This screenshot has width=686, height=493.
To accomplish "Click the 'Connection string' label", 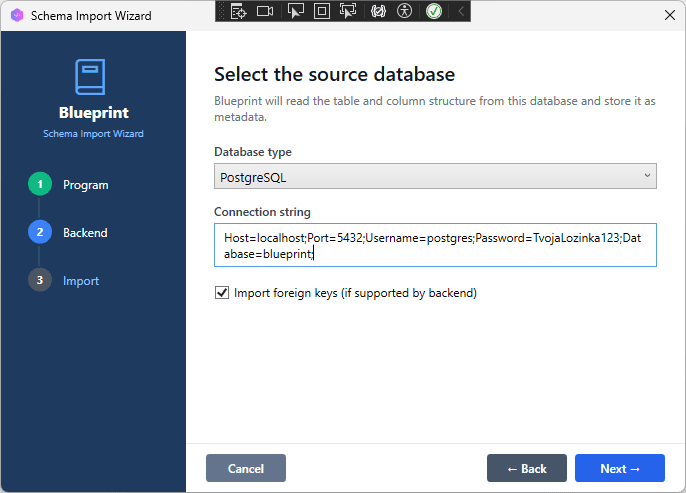I will click(262, 212).
